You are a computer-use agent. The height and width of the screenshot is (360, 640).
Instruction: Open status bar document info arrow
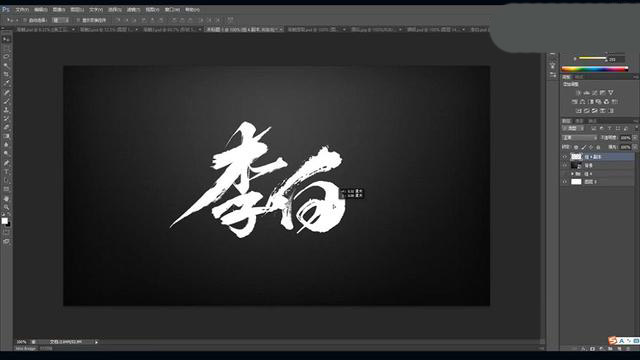tap(96, 342)
